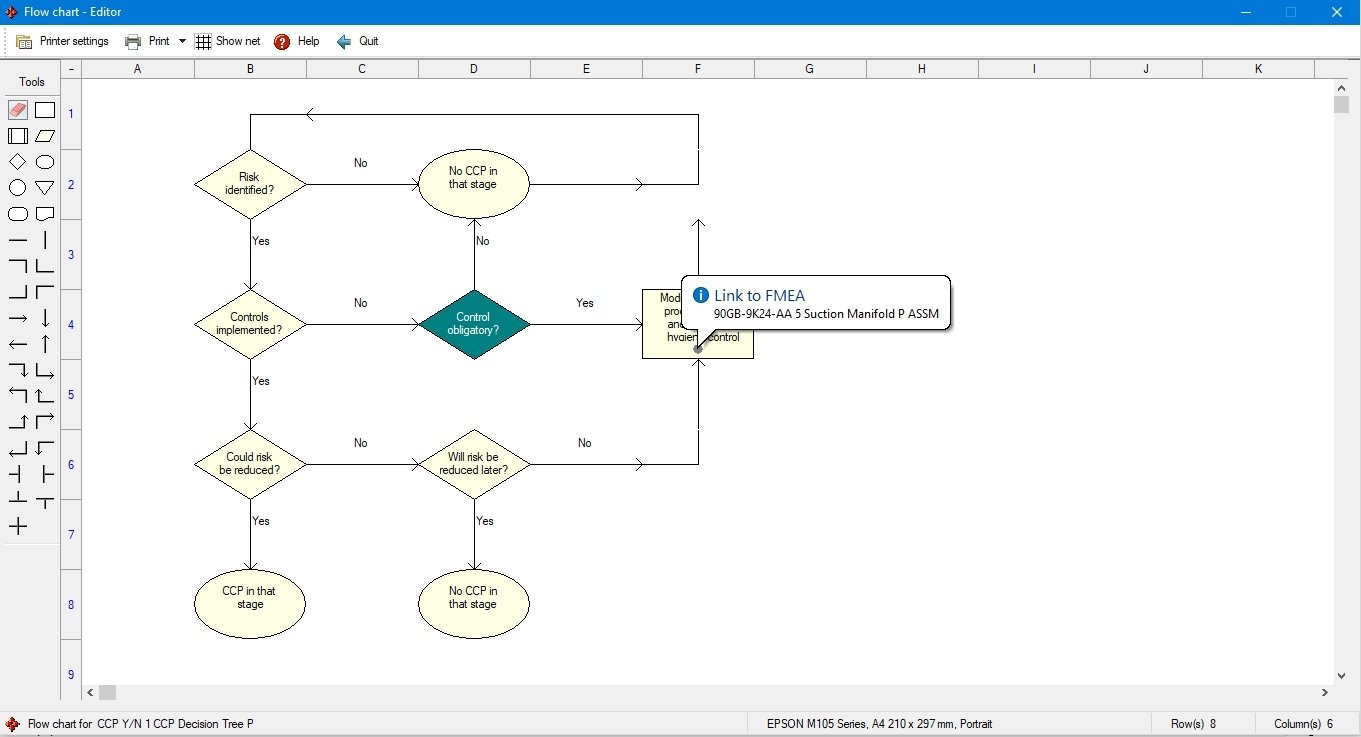Image resolution: width=1361 pixels, height=737 pixels.
Task: Toggle Show net grid
Action: click(x=228, y=41)
